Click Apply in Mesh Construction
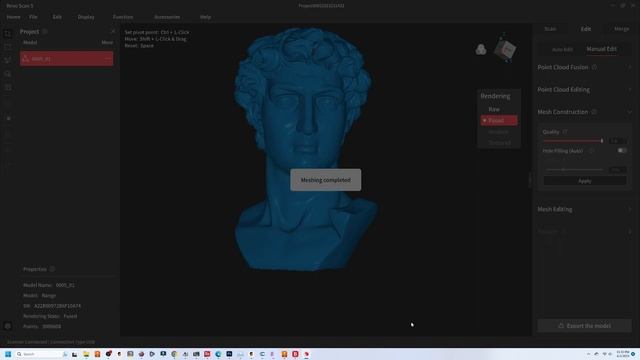The width and height of the screenshot is (640, 360). point(585,181)
